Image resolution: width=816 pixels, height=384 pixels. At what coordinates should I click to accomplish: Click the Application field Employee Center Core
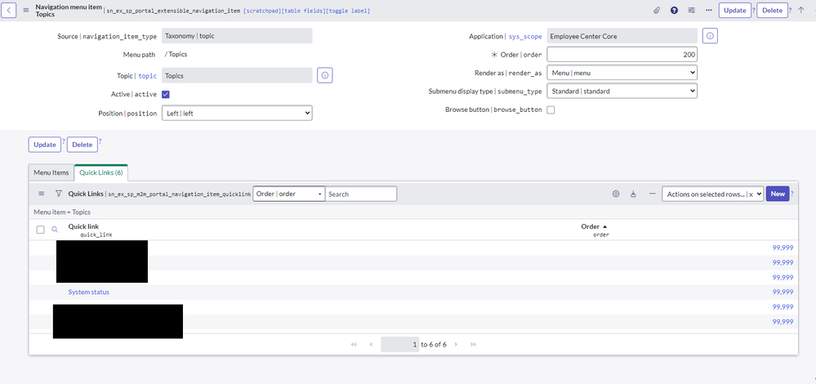(x=622, y=36)
